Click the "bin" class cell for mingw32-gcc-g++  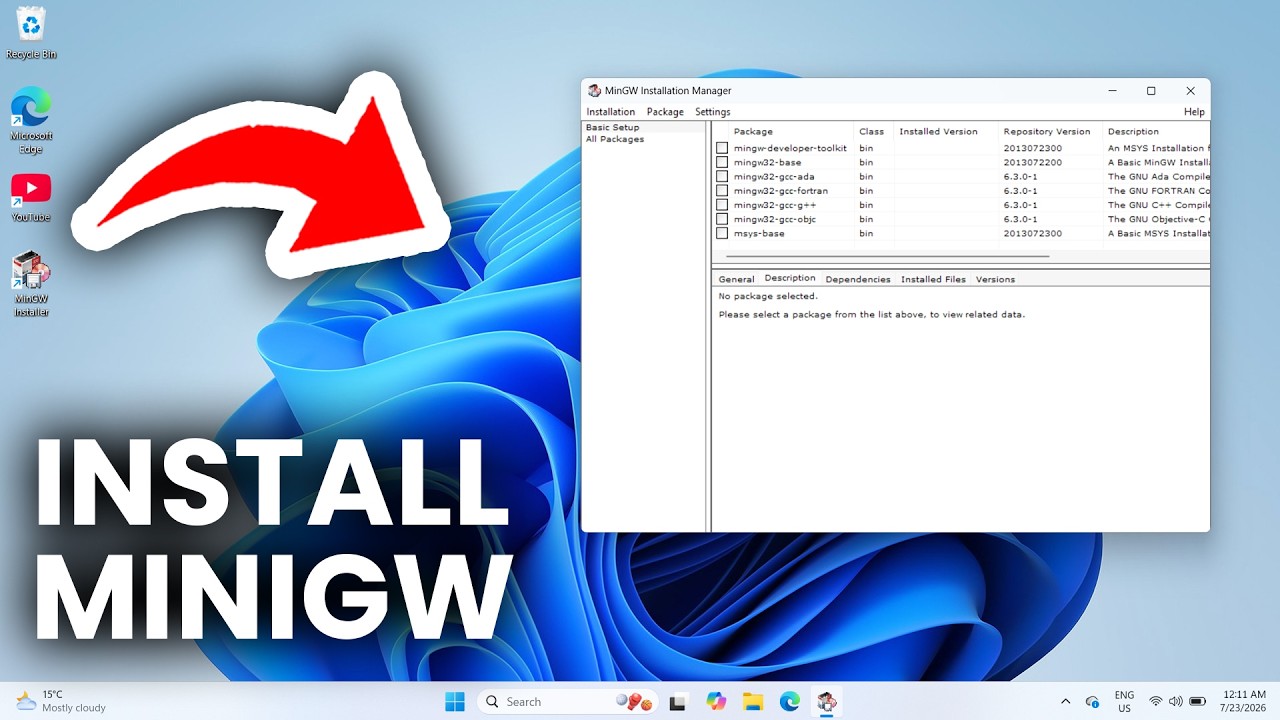866,205
